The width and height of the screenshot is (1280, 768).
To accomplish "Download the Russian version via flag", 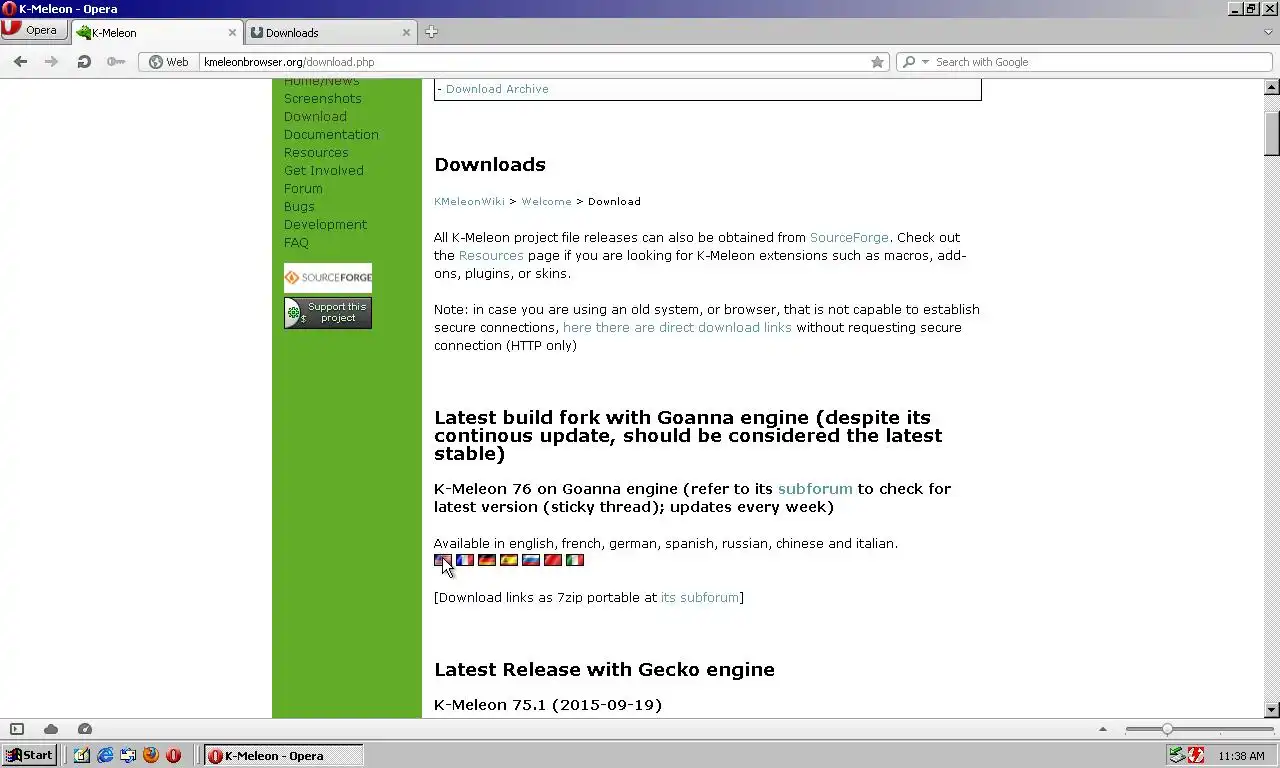I will tap(531, 560).
